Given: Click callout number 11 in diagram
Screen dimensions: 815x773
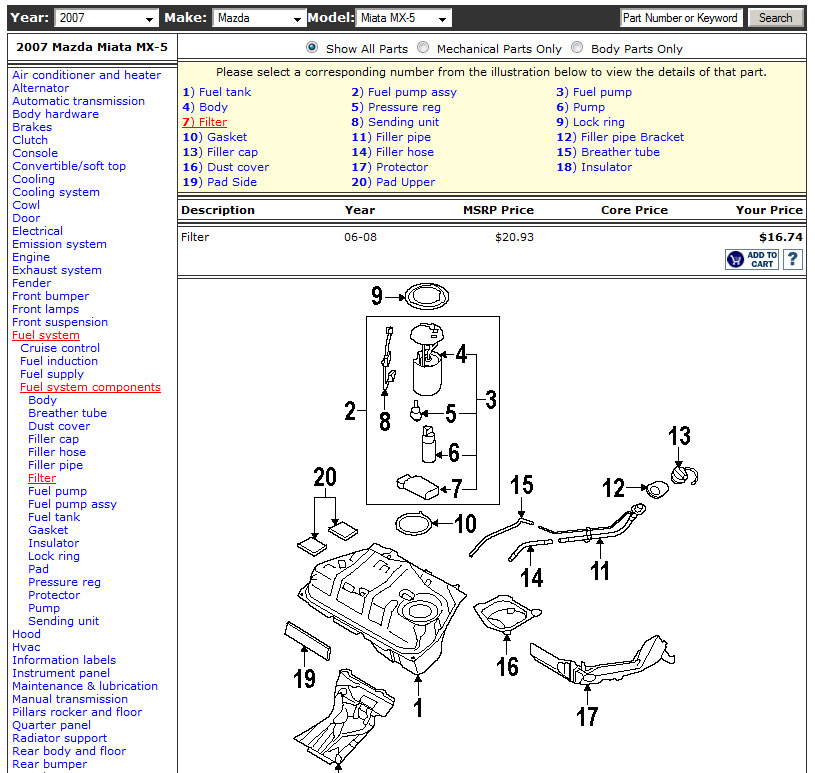Looking at the screenshot, I should click(600, 571).
